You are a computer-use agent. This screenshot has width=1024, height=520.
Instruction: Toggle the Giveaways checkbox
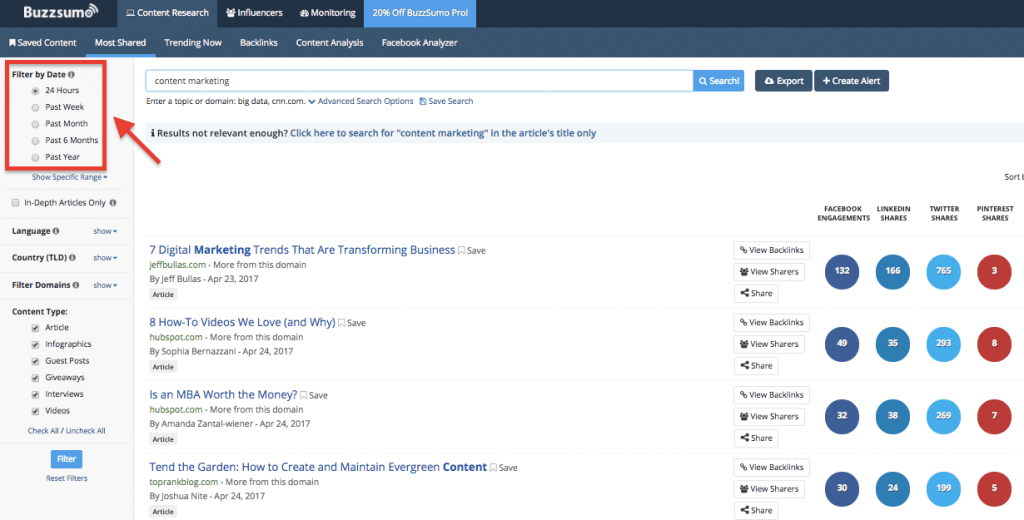tap(35, 378)
